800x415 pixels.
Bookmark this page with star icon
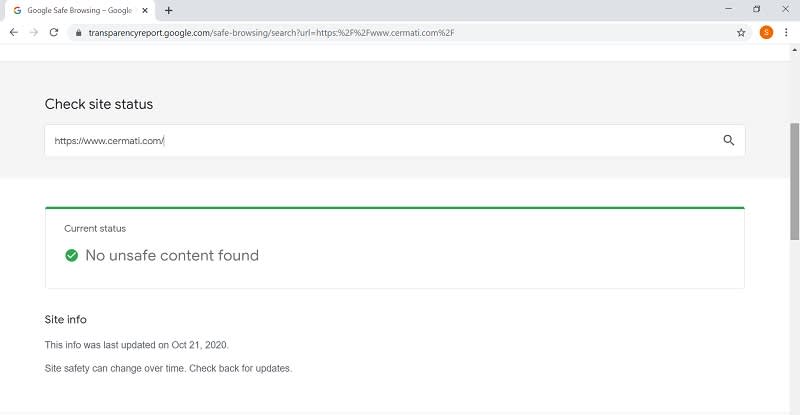(741, 33)
